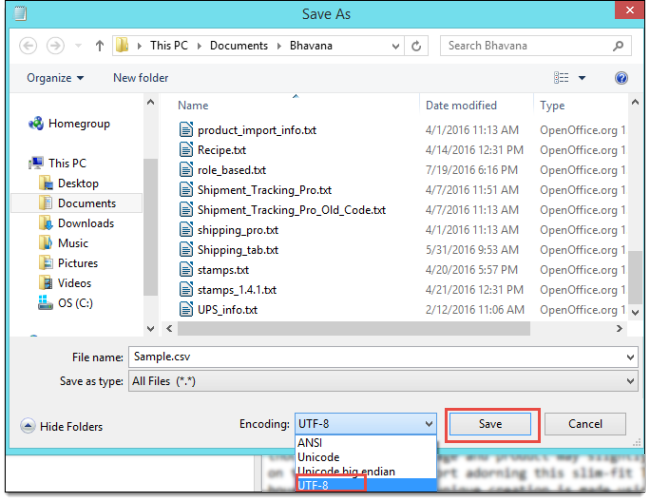Expand the File name dropdown arrow

630,357
